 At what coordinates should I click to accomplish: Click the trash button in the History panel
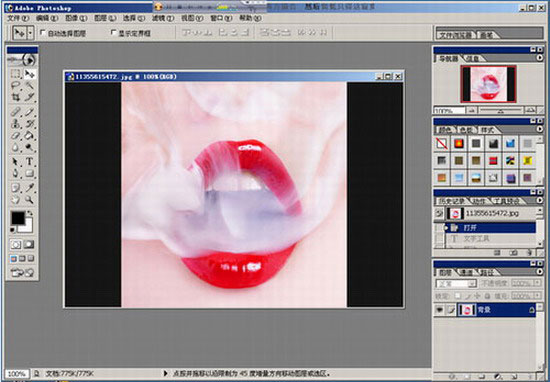(x=529, y=252)
